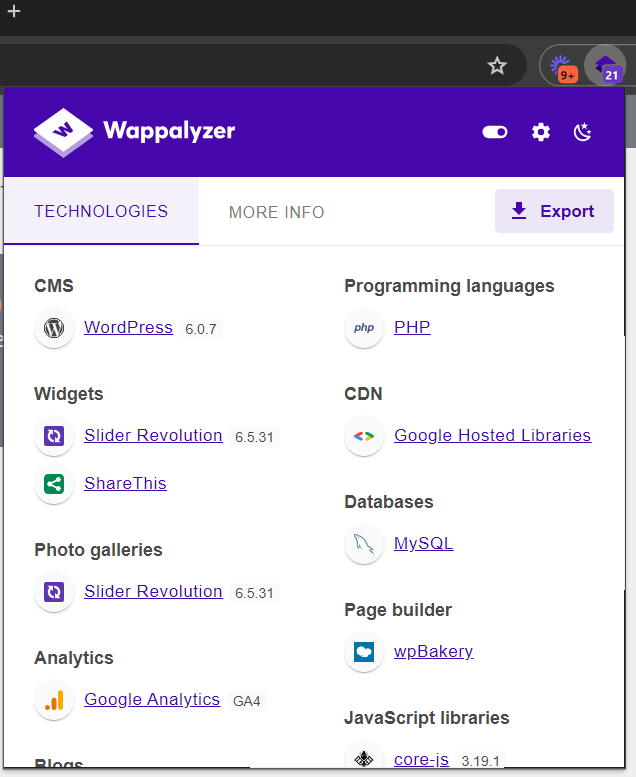Click Slider Revolution icon under Photo galleries
The height and width of the screenshot is (777, 636).
[x=54, y=592]
